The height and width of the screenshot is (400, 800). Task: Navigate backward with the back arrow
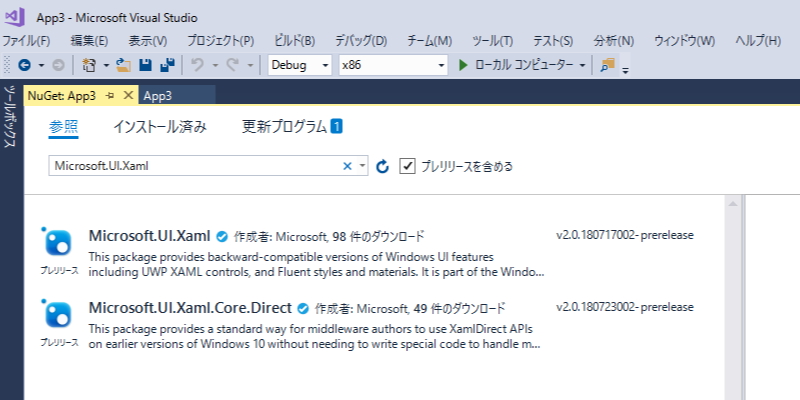(24, 65)
